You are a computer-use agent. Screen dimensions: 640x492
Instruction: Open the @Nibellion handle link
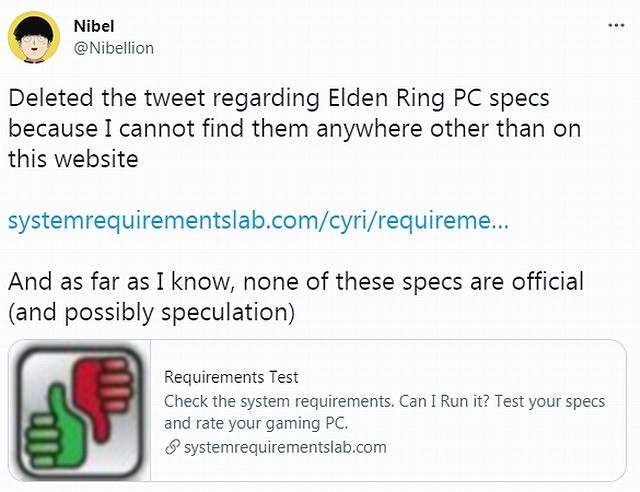pos(115,47)
